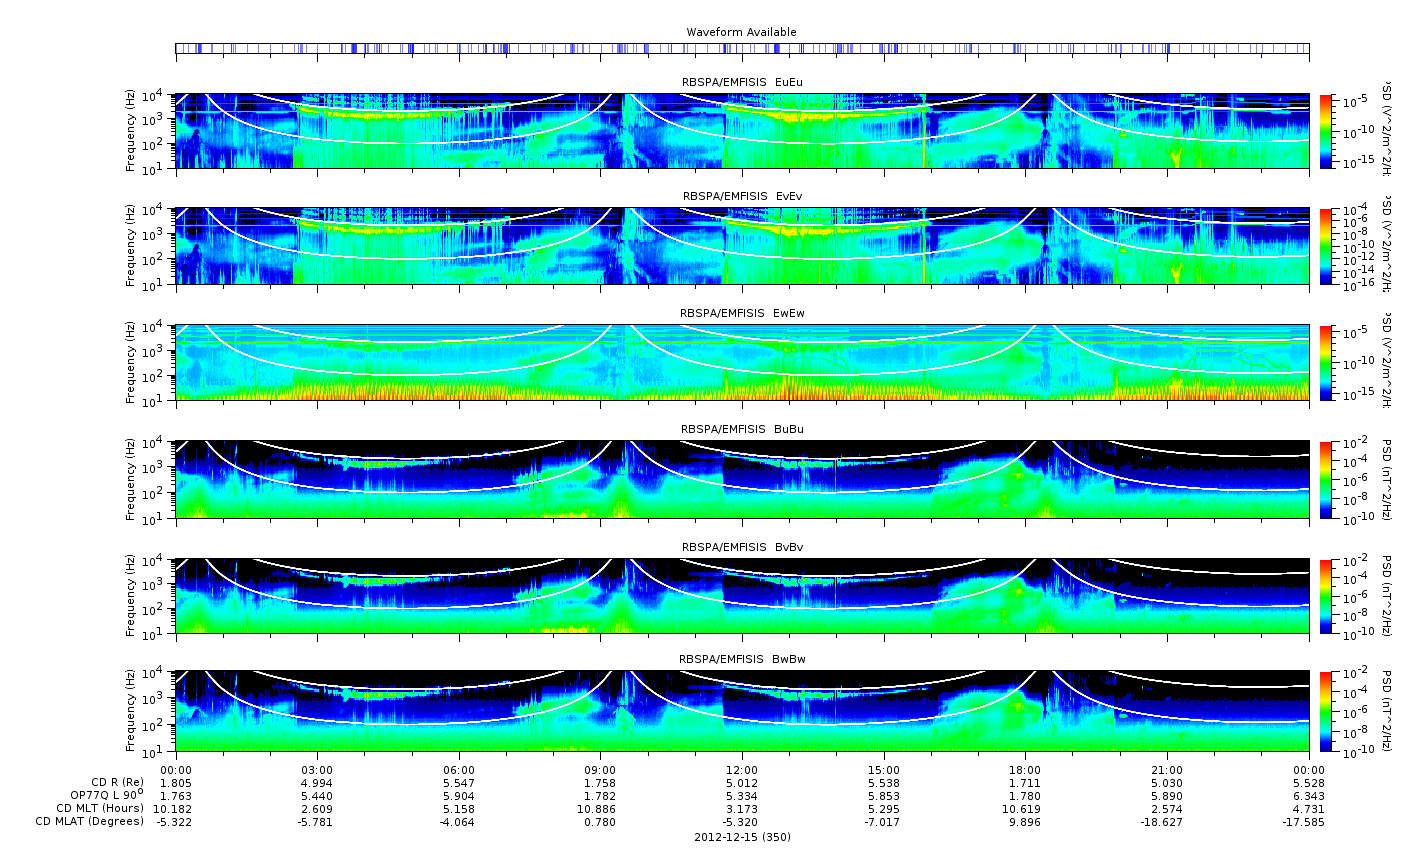Click the CD R value 1.711
Screen dimensions: 1408x859
[x=1025, y=782]
